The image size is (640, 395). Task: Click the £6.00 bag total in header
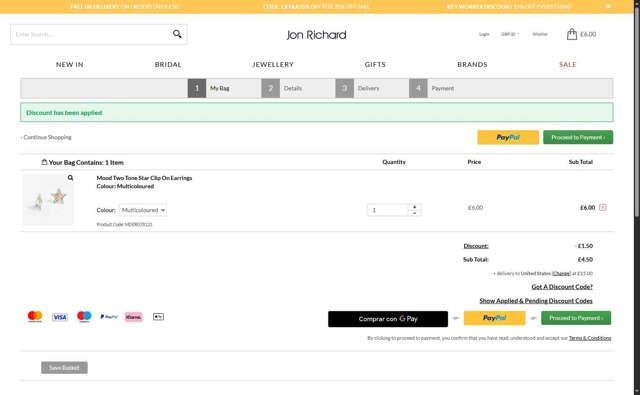588,34
